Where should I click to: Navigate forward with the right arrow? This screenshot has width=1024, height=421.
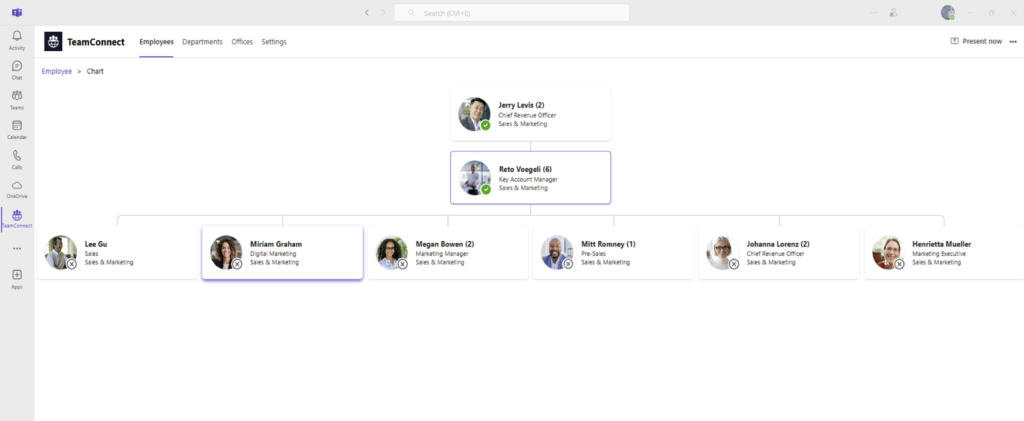click(x=383, y=12)
